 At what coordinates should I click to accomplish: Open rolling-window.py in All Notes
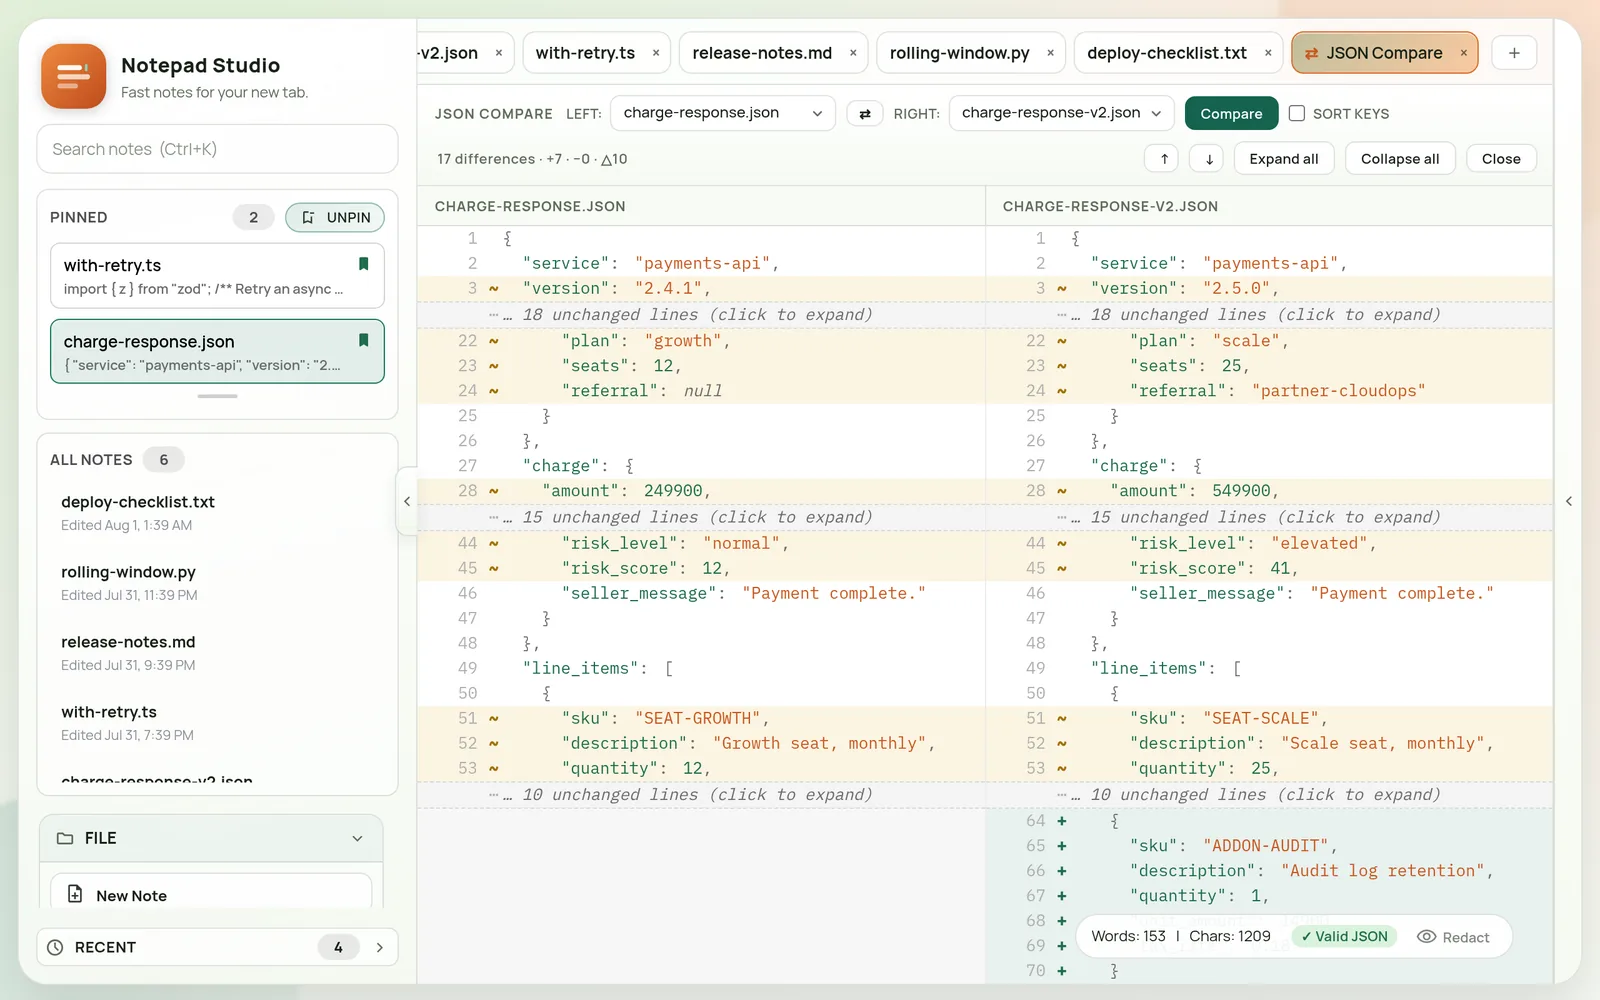[217, 582]
